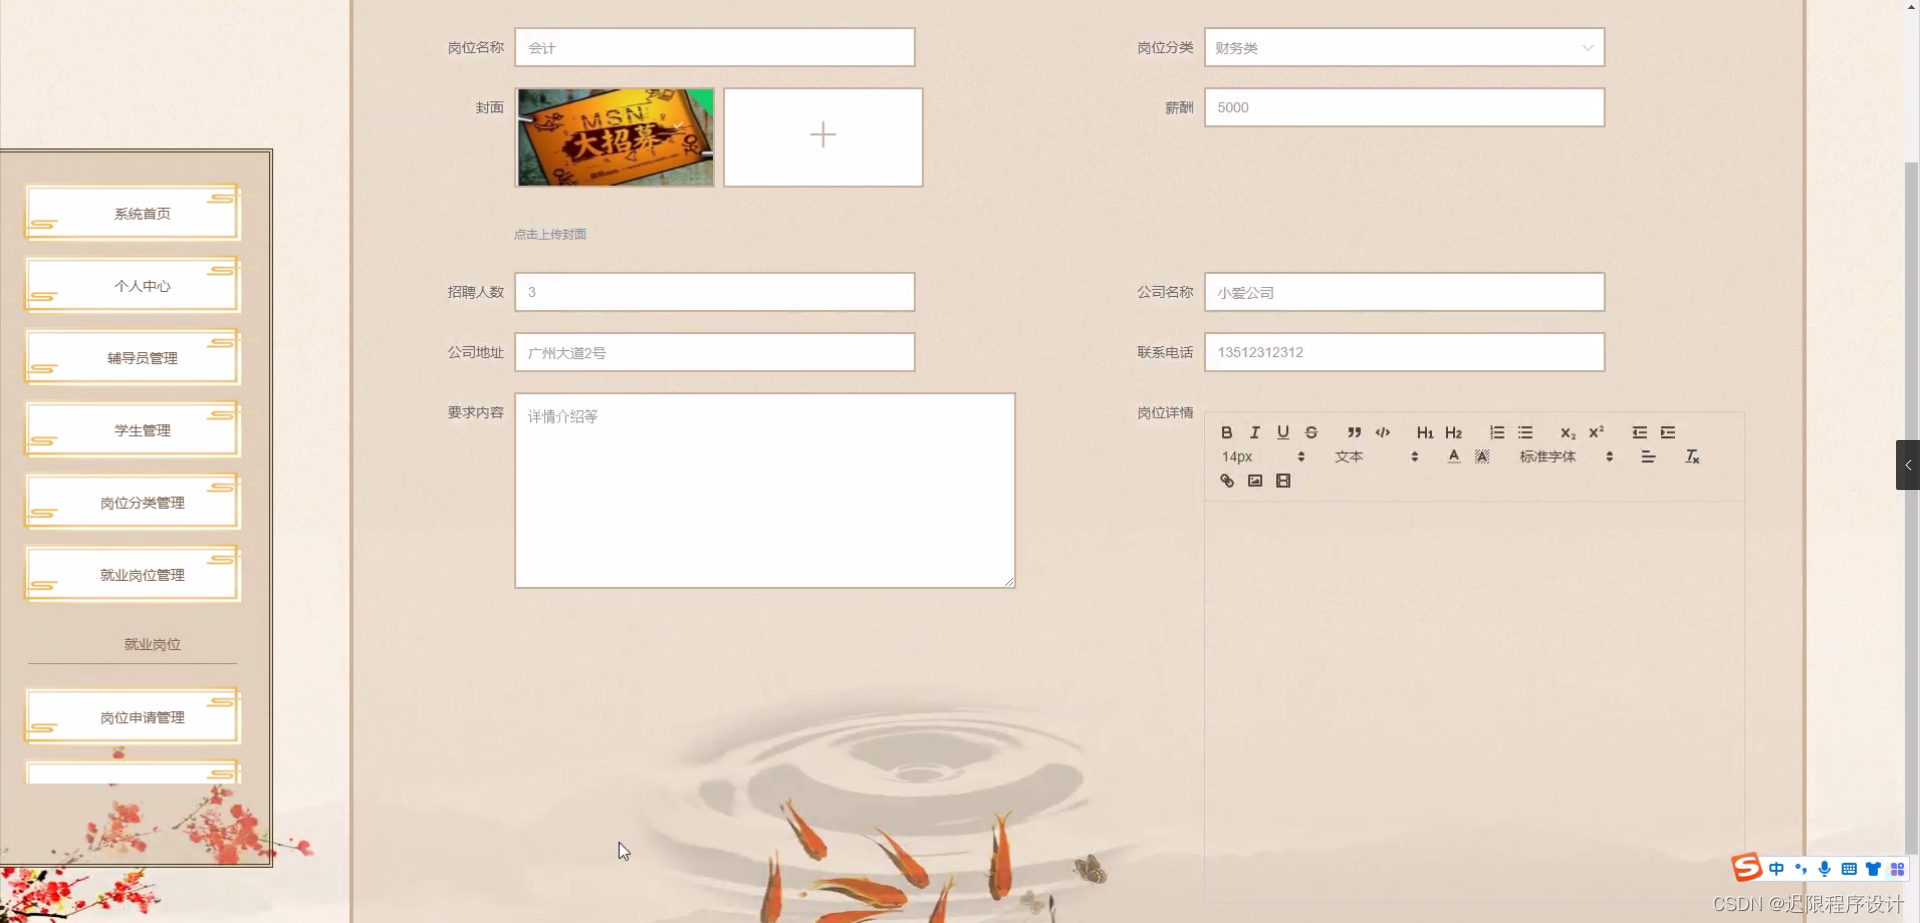
Task: Open the 文本 heading style dropdown
Action: pyautogui.click(x=1376, y=457)
